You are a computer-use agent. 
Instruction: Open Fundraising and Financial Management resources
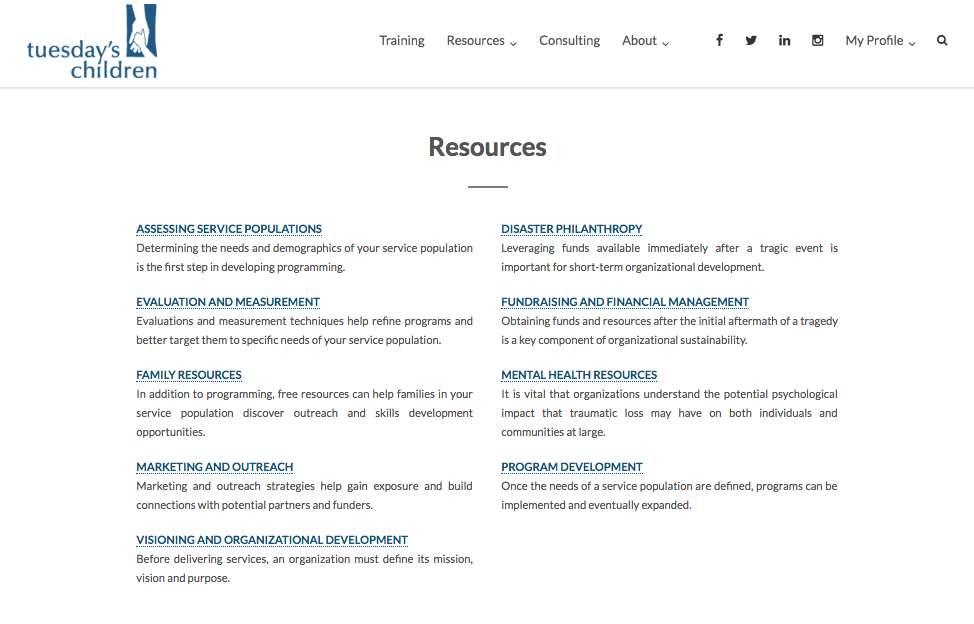[x=624, y=302]
